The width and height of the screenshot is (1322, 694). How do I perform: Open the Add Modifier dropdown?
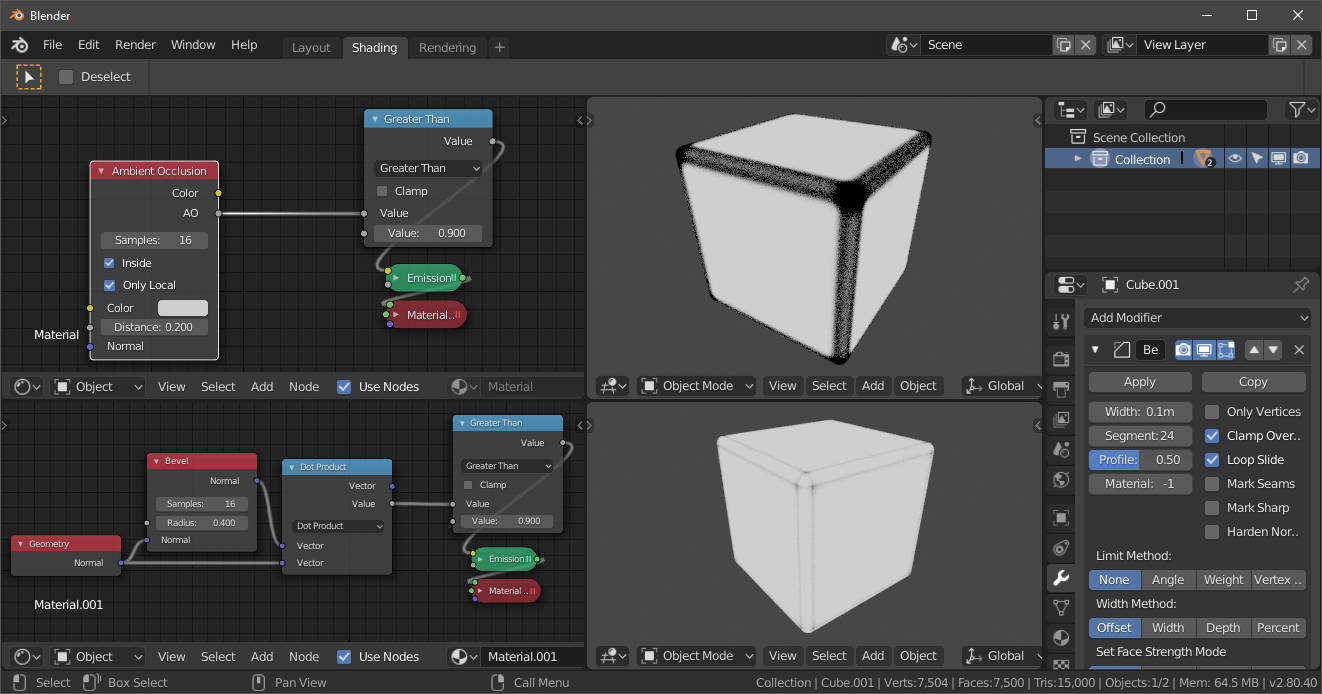[1197, 317]
